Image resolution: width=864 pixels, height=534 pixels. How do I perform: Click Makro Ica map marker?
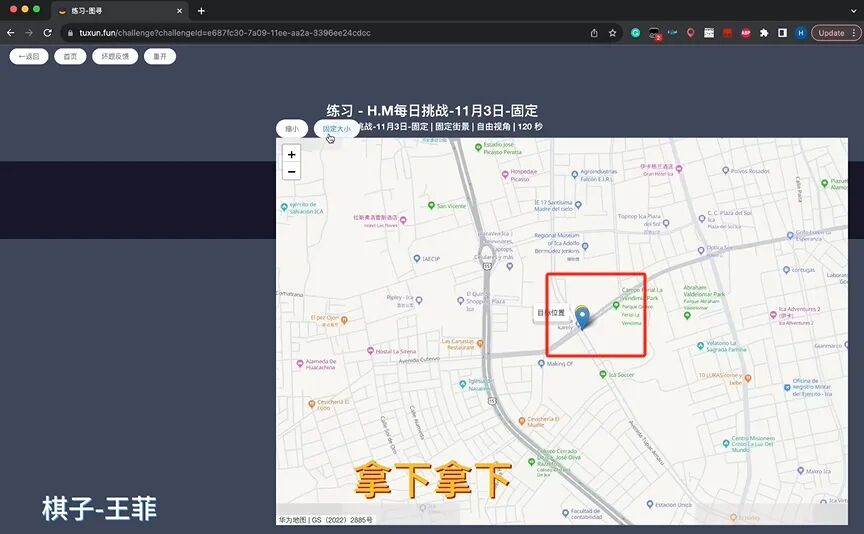point(800,471)
